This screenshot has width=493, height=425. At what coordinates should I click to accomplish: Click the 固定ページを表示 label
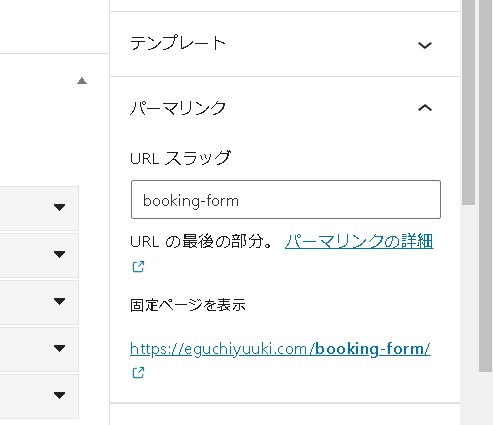click(x=188, y=305)
